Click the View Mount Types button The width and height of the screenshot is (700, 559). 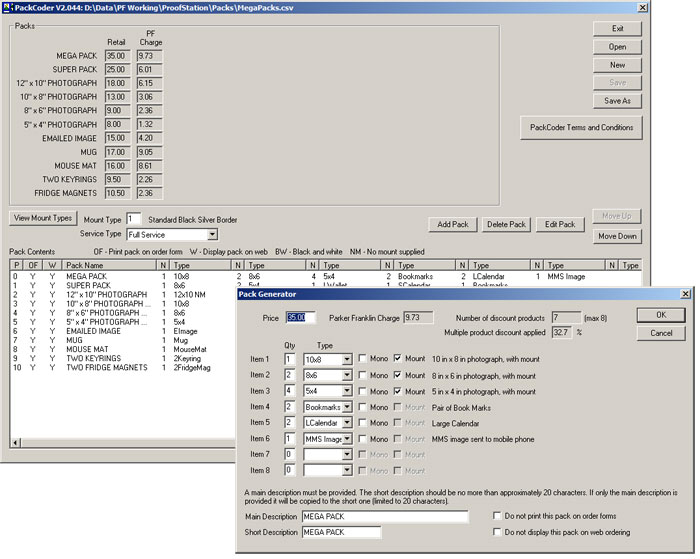coord(43,218)
